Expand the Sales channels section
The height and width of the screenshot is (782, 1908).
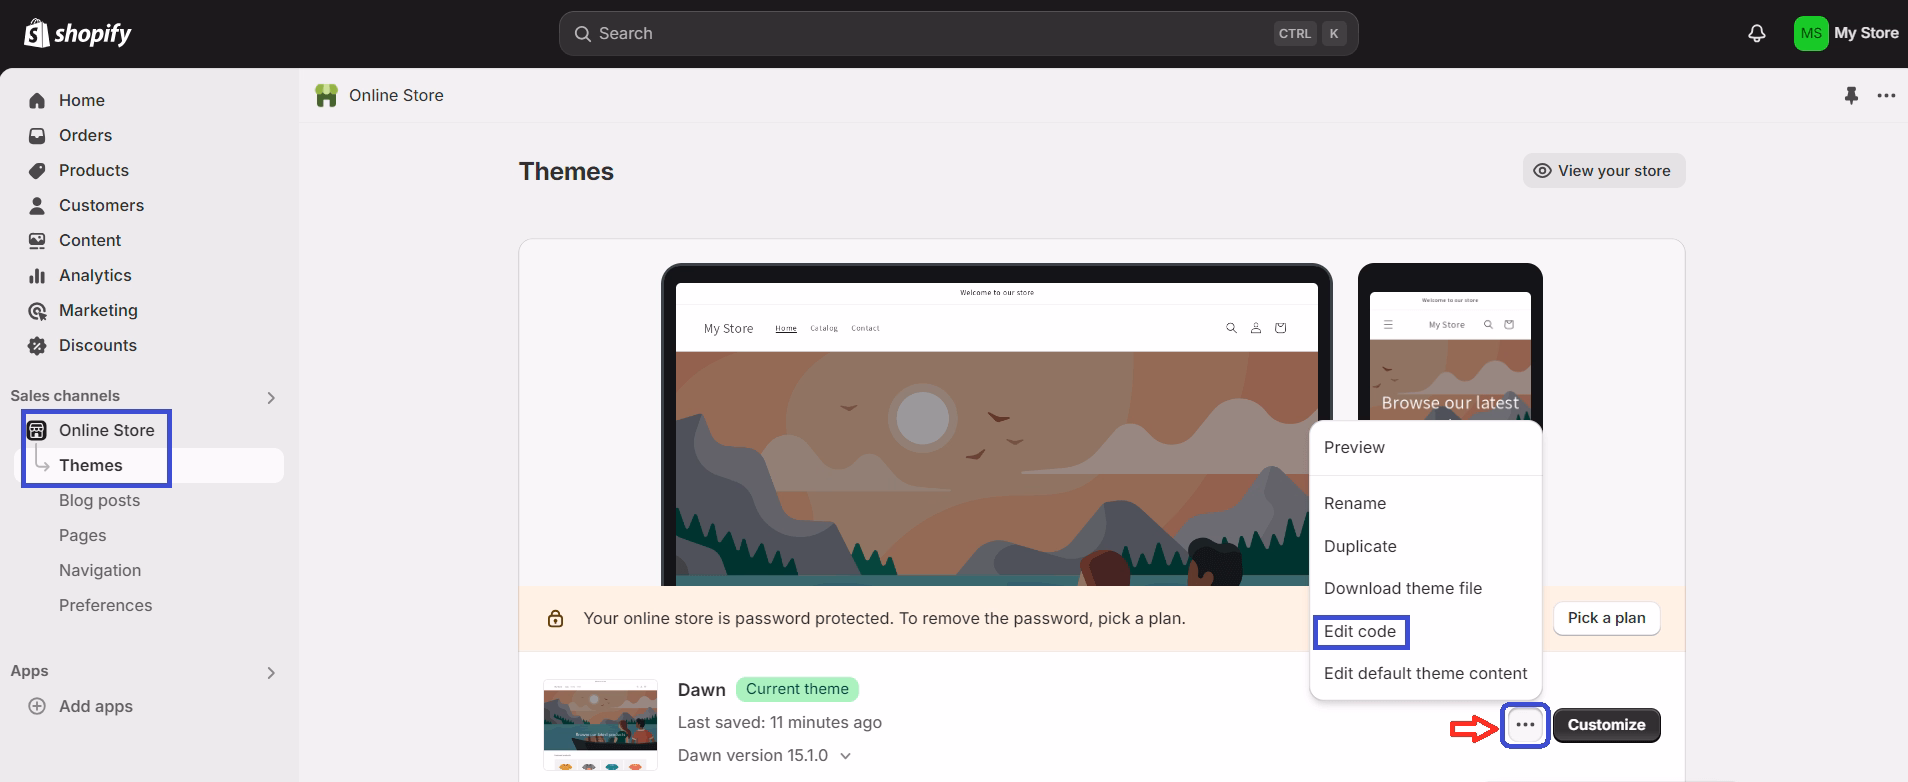tap(271, 397)
